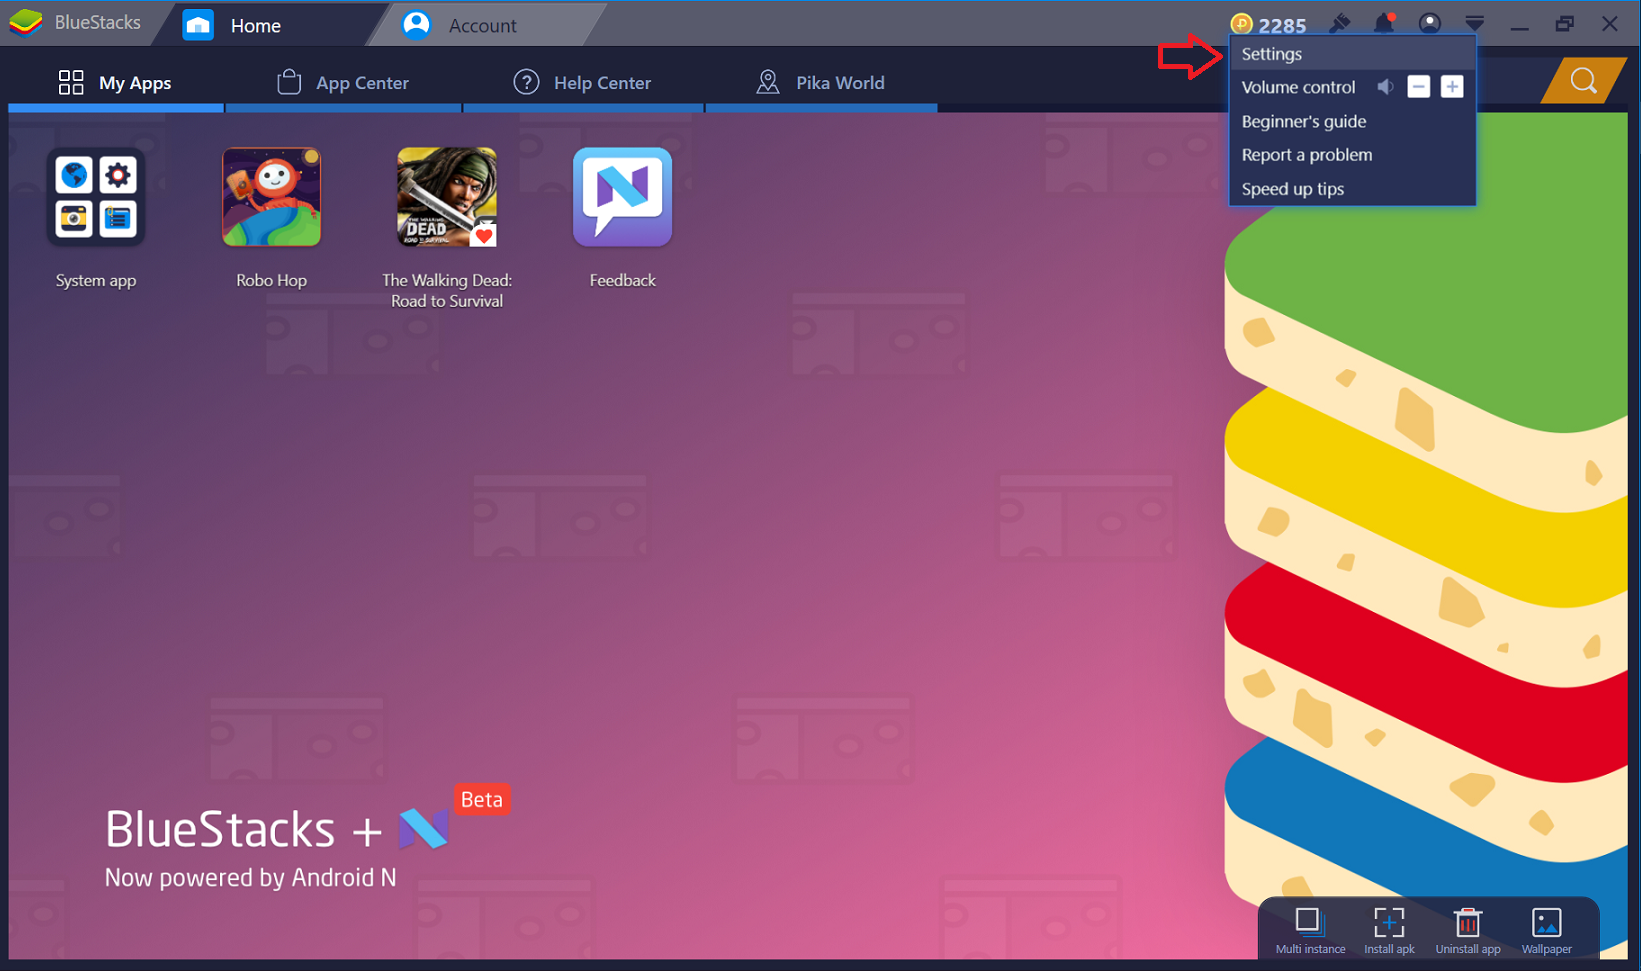This screenshot has width=1641, height=971.
Task: Click the "Robo Hop" app label
Action: coord(271,280)
